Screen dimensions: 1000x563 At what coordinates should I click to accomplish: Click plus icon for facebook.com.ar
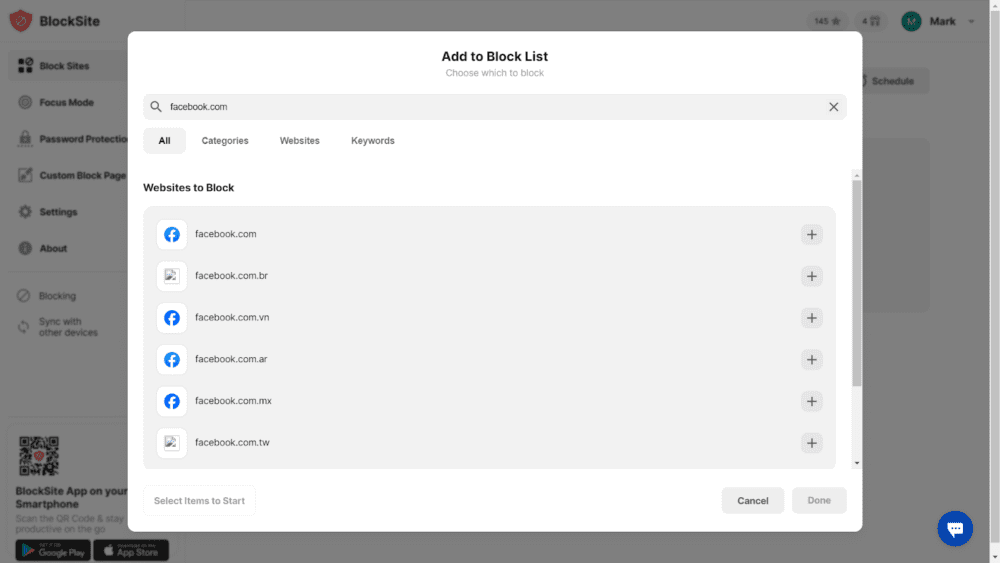pos(811,360)
